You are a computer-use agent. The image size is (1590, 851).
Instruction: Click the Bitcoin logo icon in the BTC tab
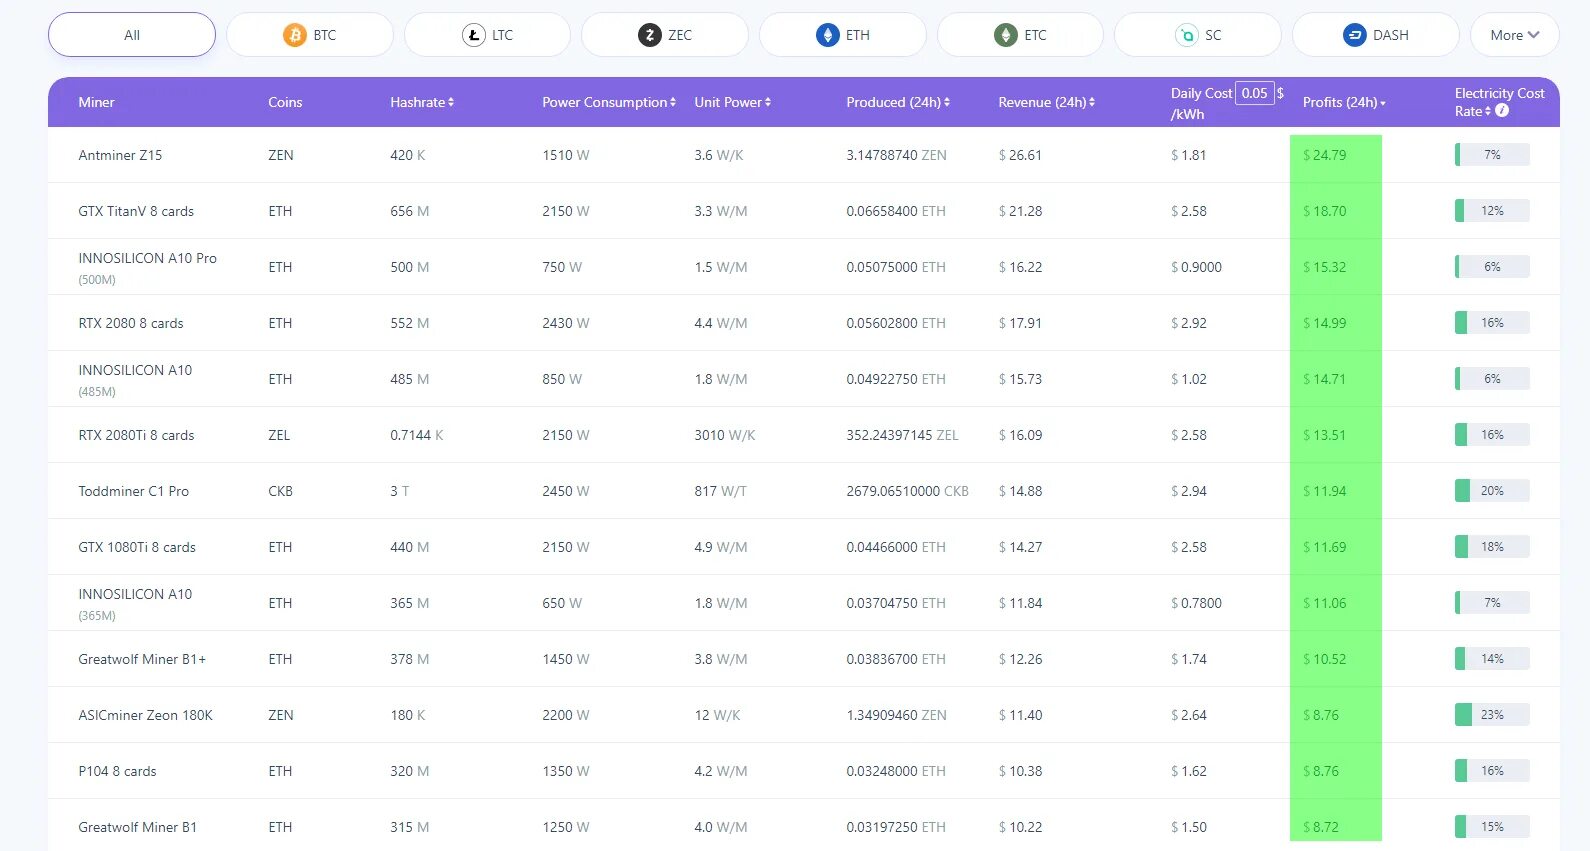tap(294, 35)
